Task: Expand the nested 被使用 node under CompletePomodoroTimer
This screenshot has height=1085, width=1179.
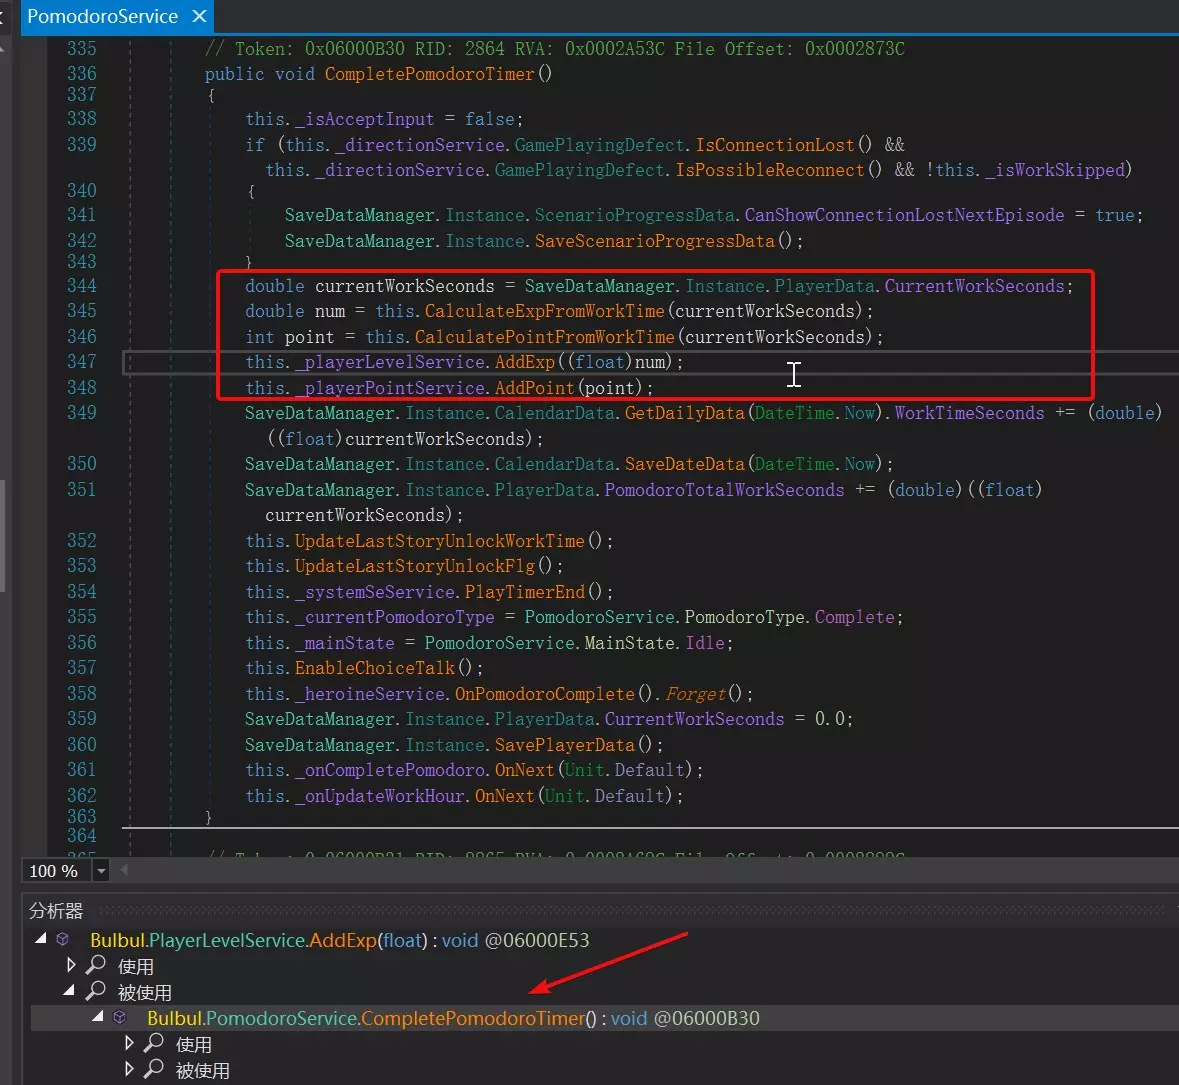Action: (128, 1069)
